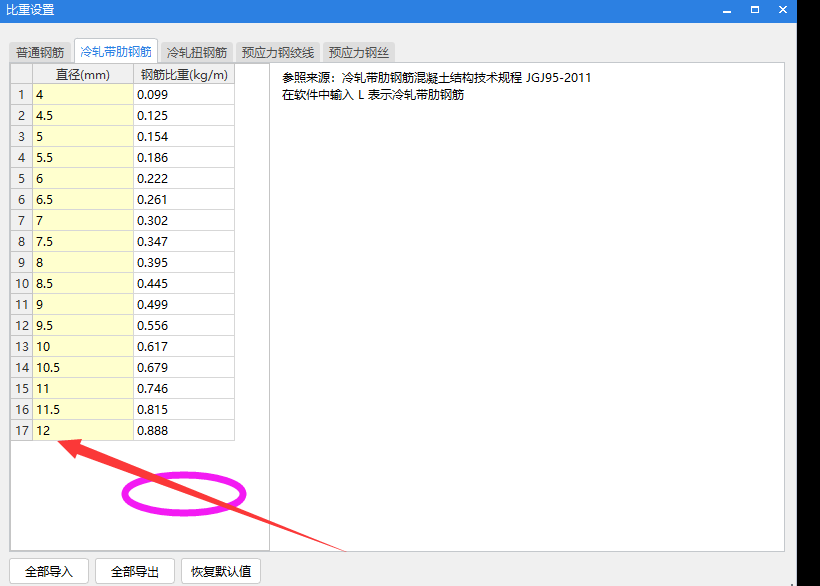Select the 预应力钢绞线 tab

click(x=281, y=52)
